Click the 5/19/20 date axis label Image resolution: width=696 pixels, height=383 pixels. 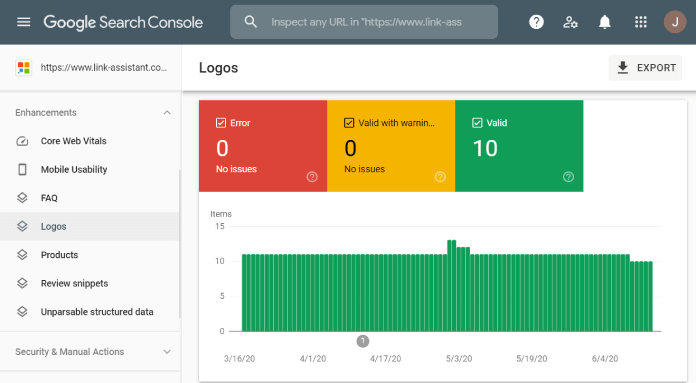click(x=532, y=359)
